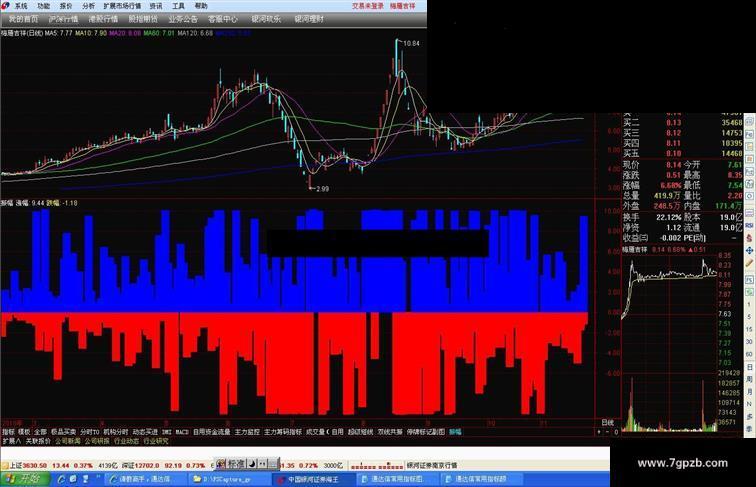Select the 模板 tab below chart
Image resolution: width=756 pixels, height=487 pixels.
[x=24, y=432]
